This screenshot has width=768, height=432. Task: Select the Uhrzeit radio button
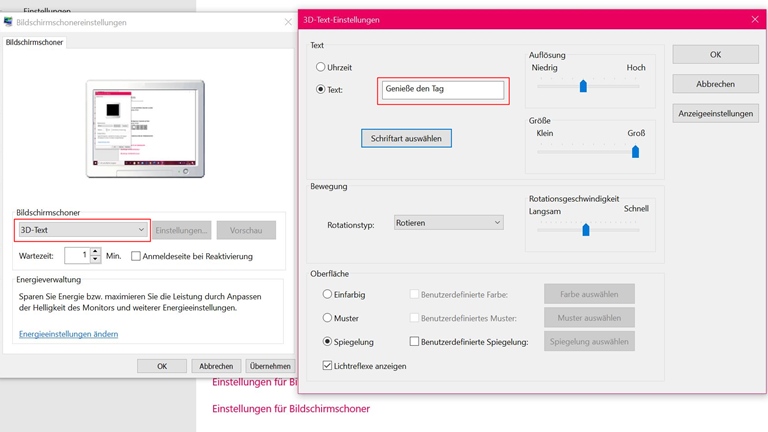coord(321,67)
